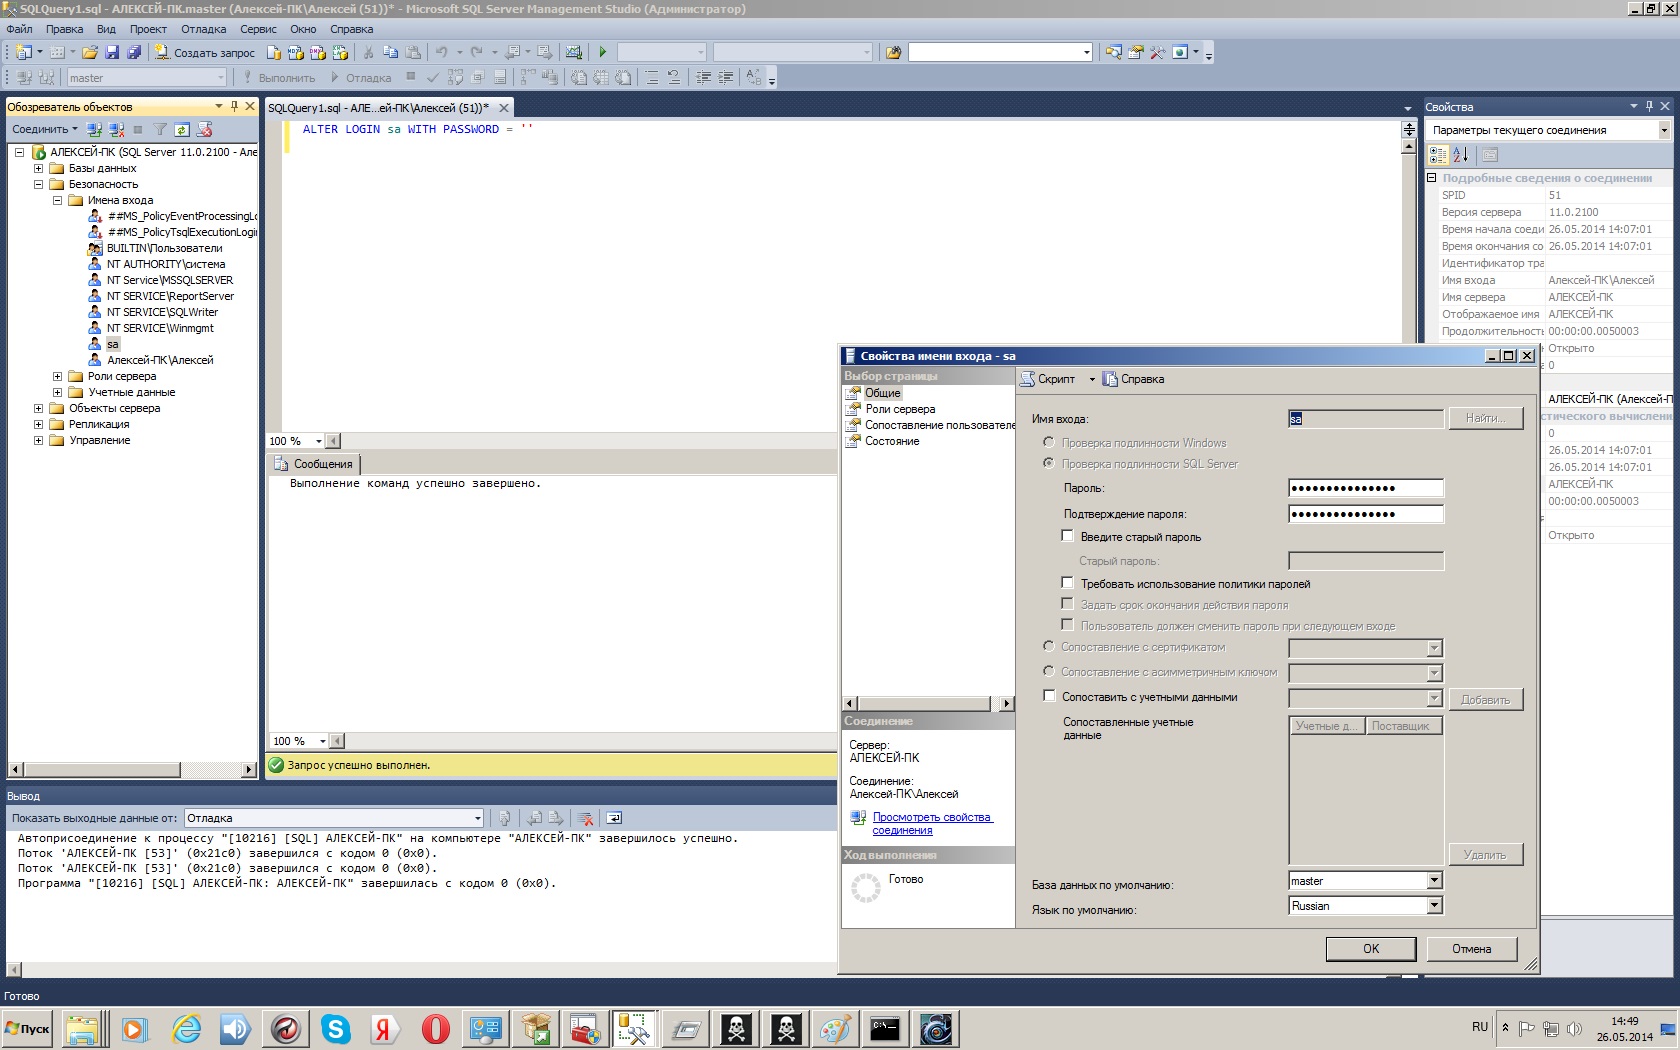Click the Save All toolbar icon
This screenshot has width=1680, height=1050.
[133, 52]
